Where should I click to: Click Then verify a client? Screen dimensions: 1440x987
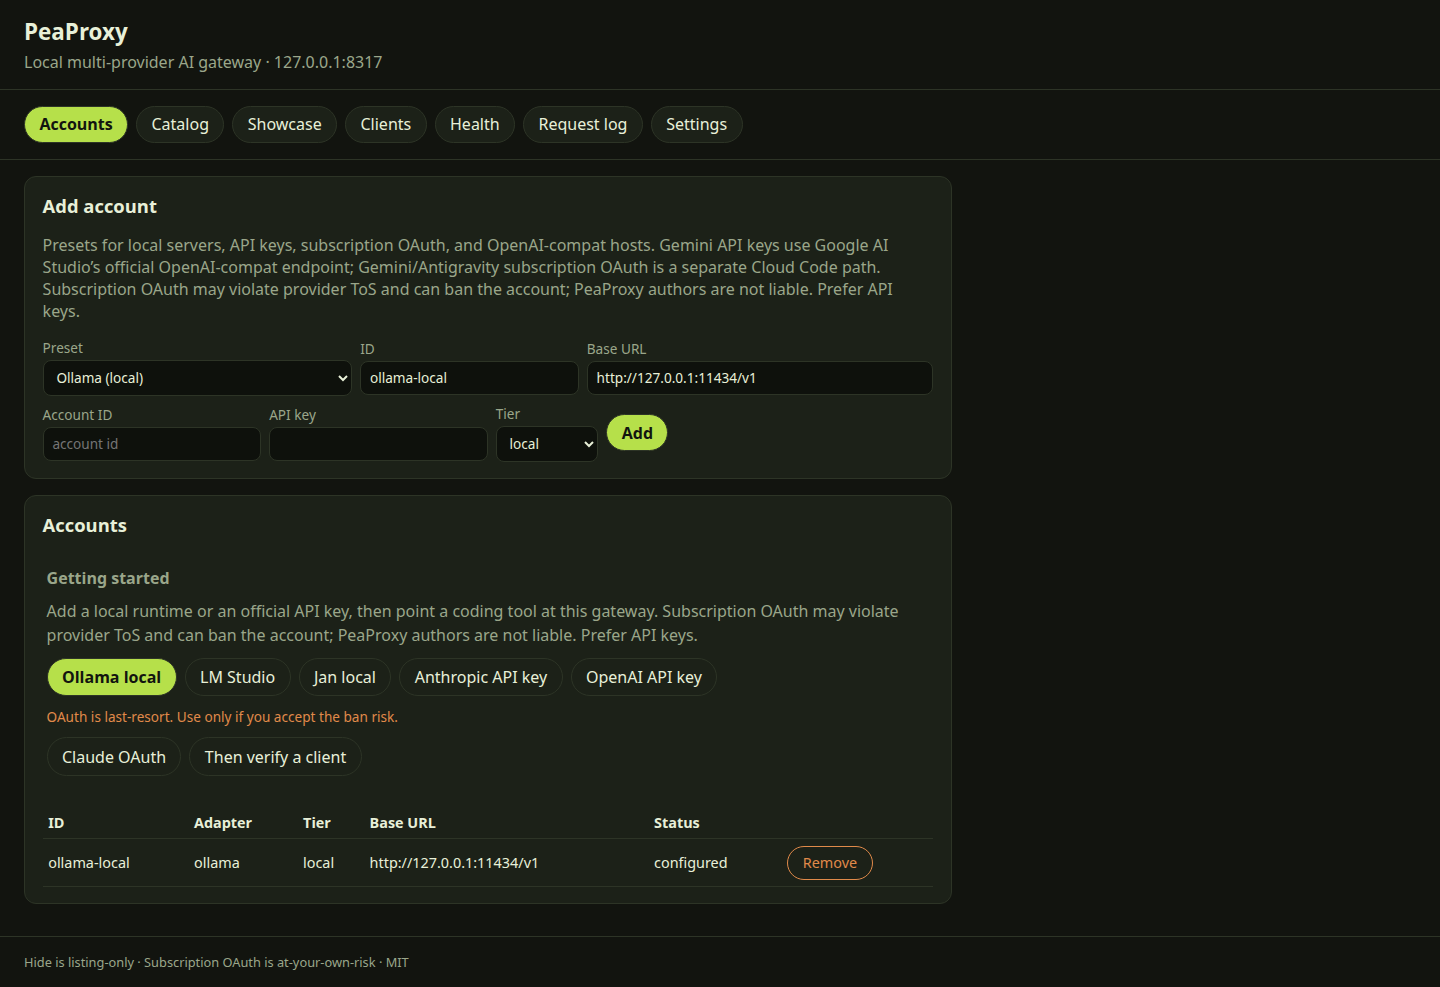(275, 757)
